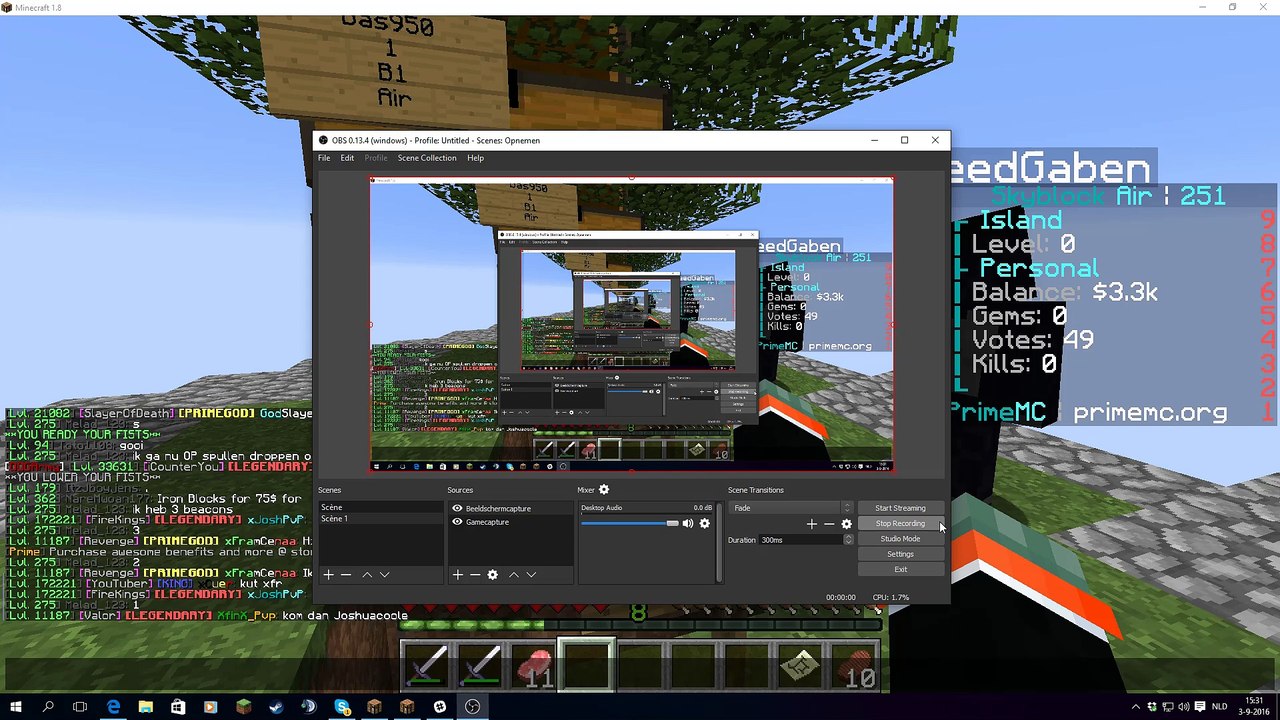Screen dimensions: 1280x720
Task: Click the Duration 300ms field
Action: [801, 540]
